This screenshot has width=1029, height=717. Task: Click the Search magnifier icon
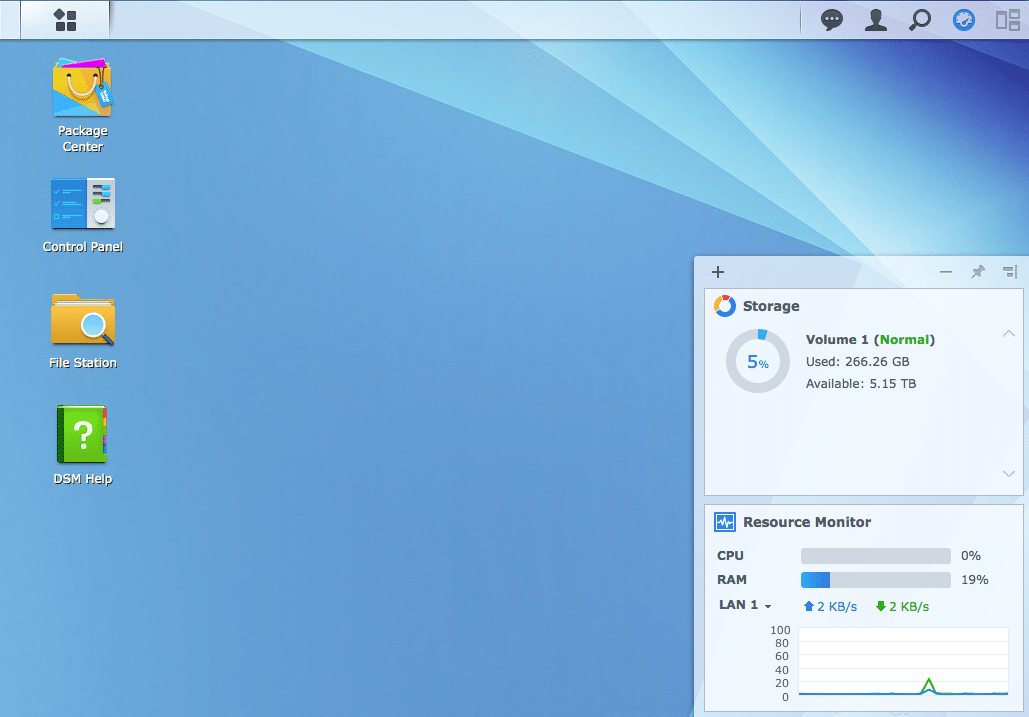(919, 20)
